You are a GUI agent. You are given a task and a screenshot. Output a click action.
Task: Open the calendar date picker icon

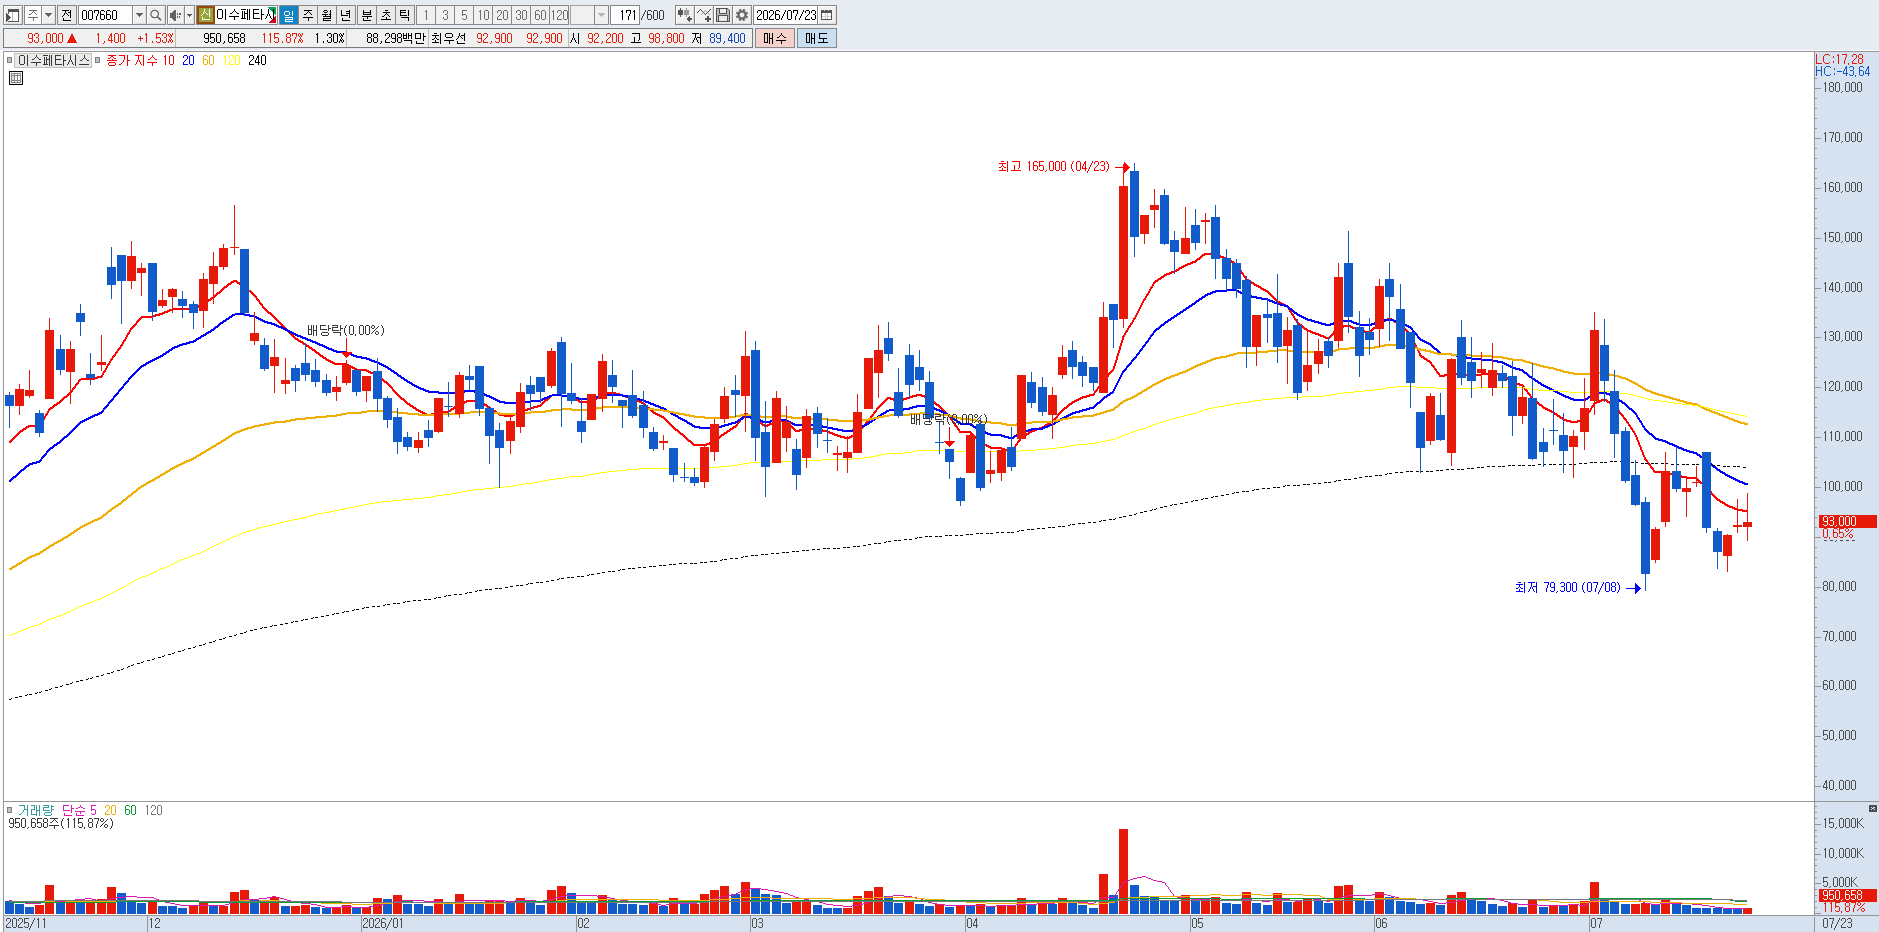pyautogui.click(x=827, y=15)
